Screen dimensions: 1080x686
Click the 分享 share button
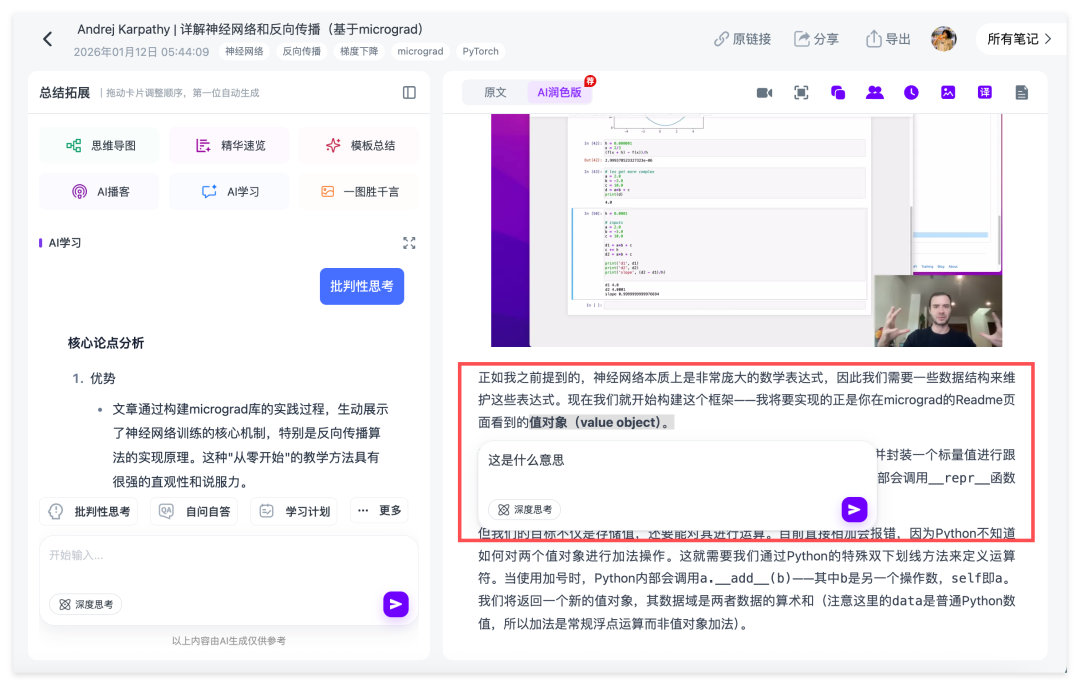tap(816, 39)
